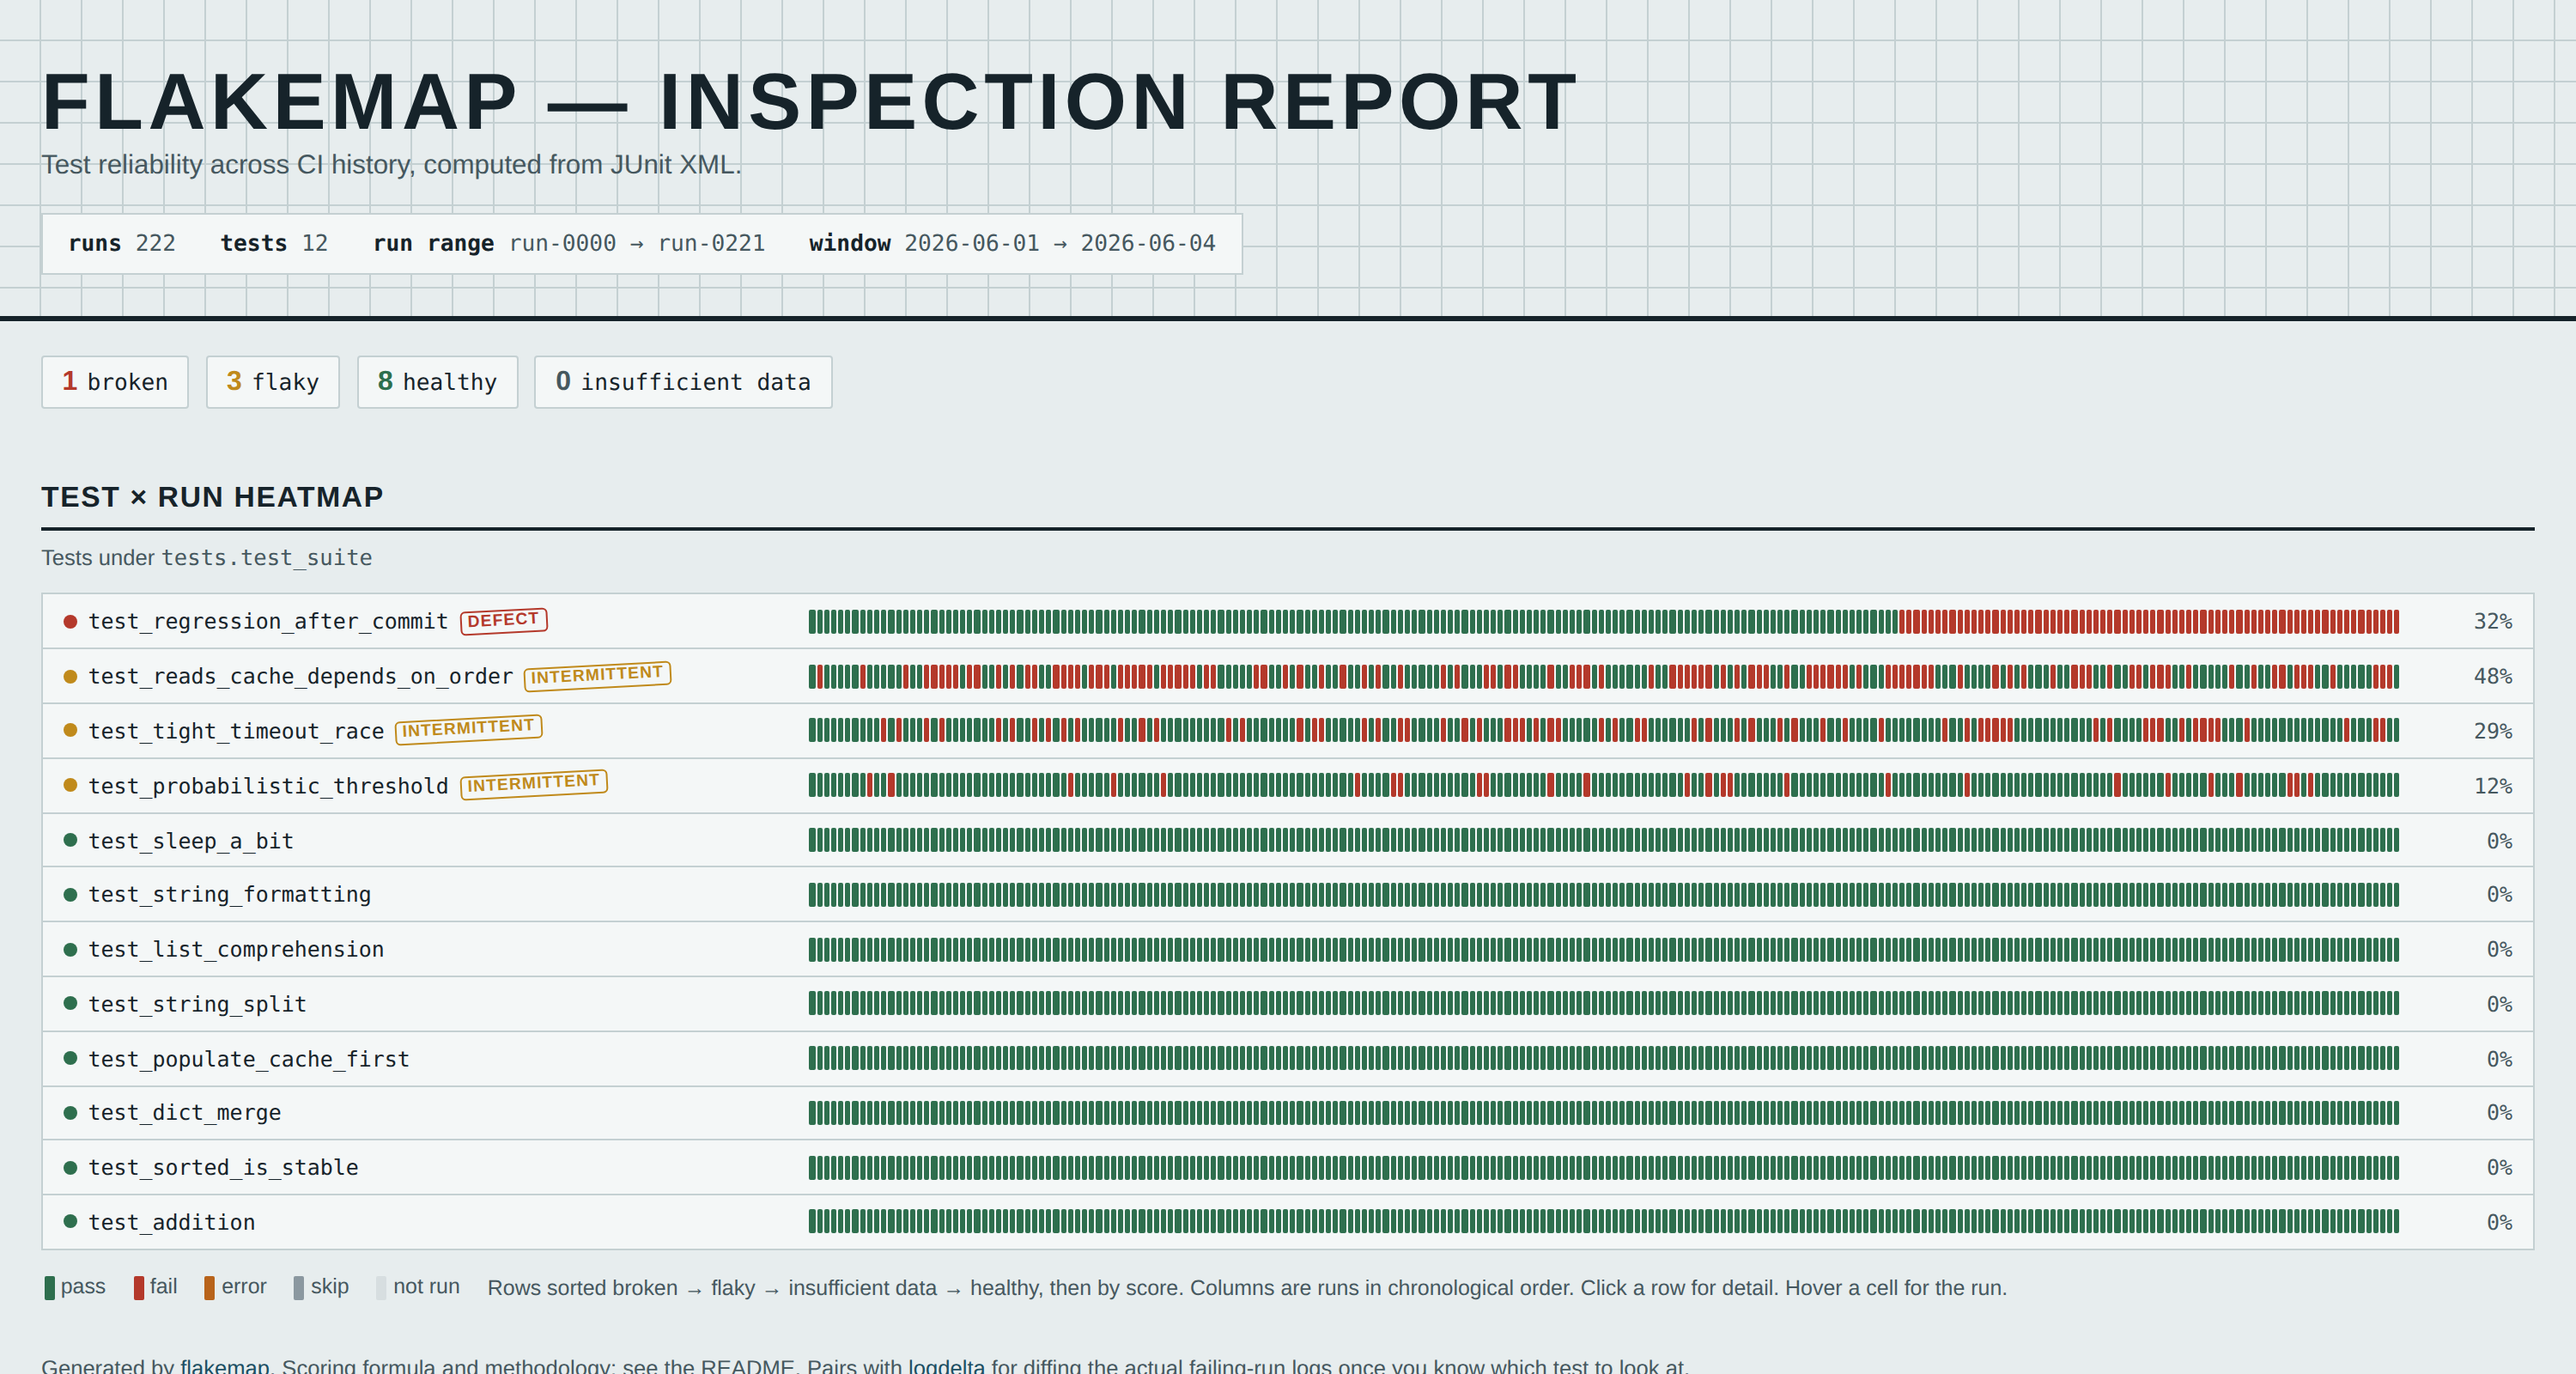Click the INTERMITTENT badge on test_tight_timeout_race
Screen dimensions: 2576x1374
(468, 729)
